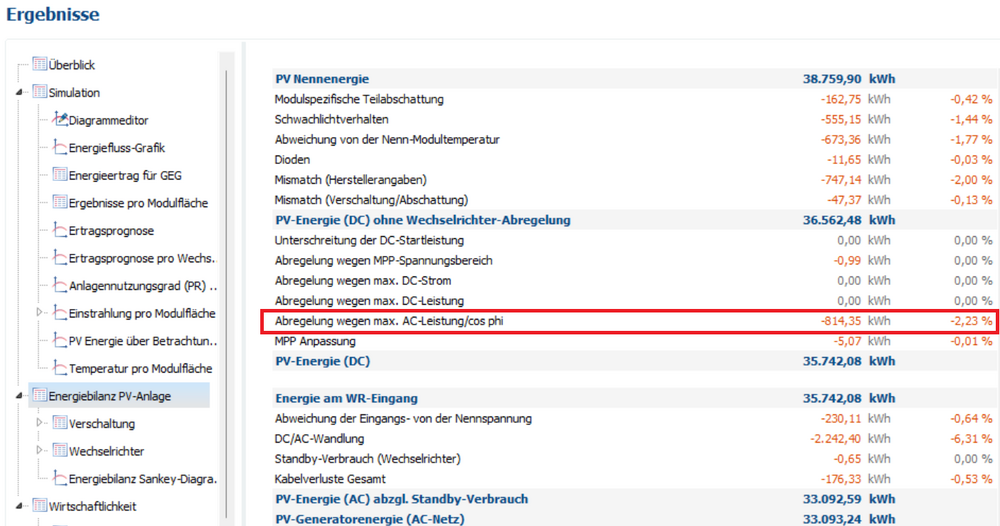Expand the Verschaltung tree node

(x=39, y=423)
